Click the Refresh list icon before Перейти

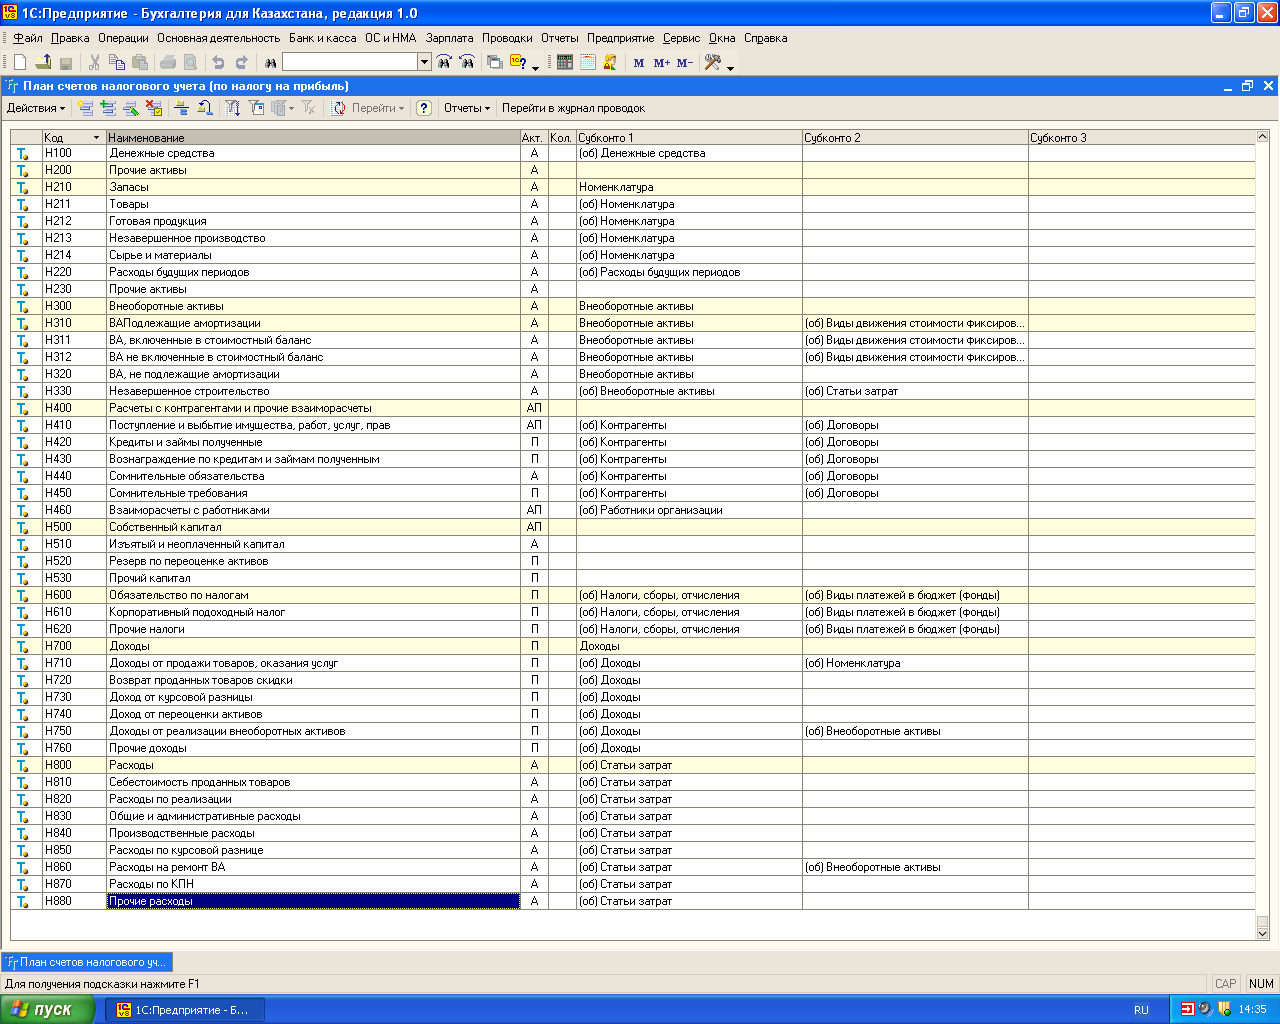click(339, 108)
